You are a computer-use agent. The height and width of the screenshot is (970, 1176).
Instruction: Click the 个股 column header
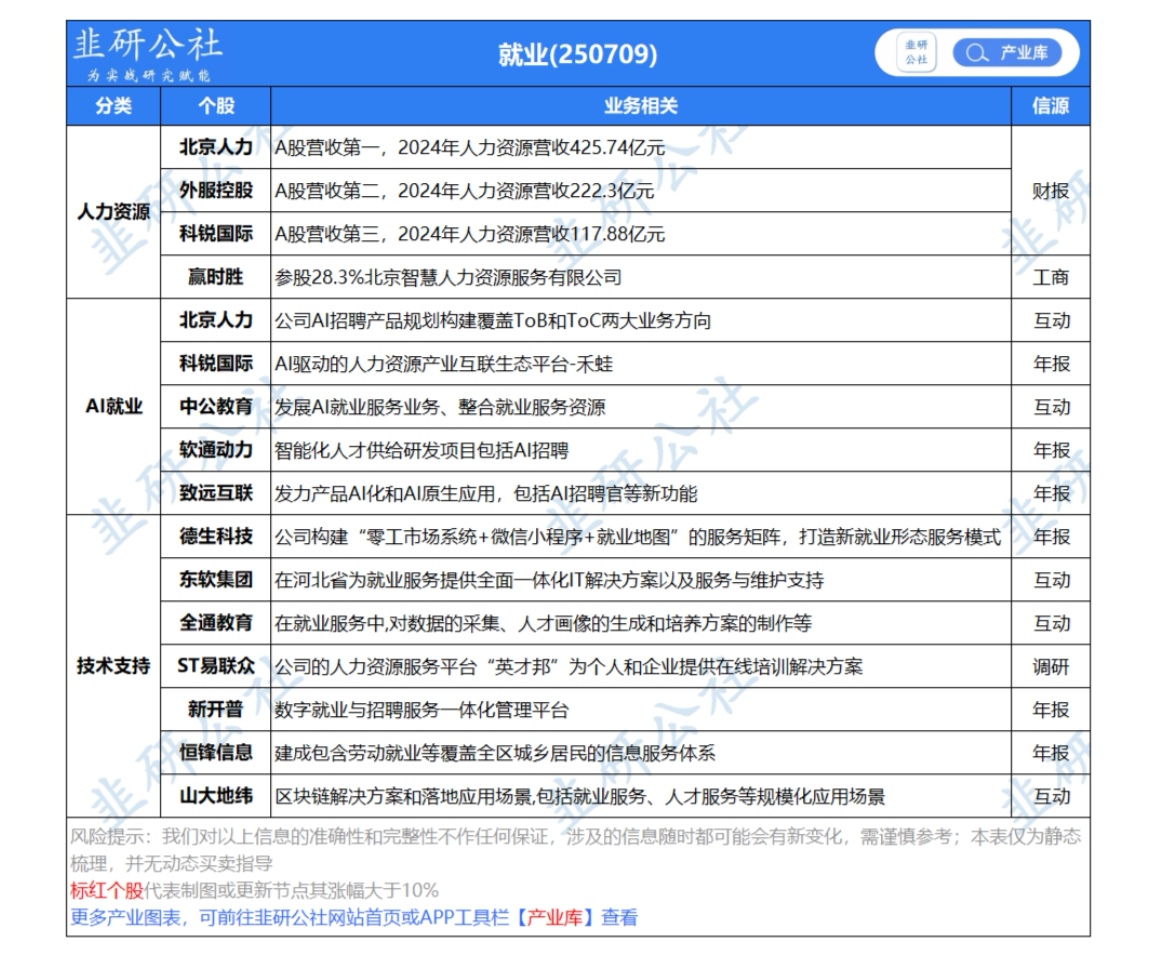(216, 106)
